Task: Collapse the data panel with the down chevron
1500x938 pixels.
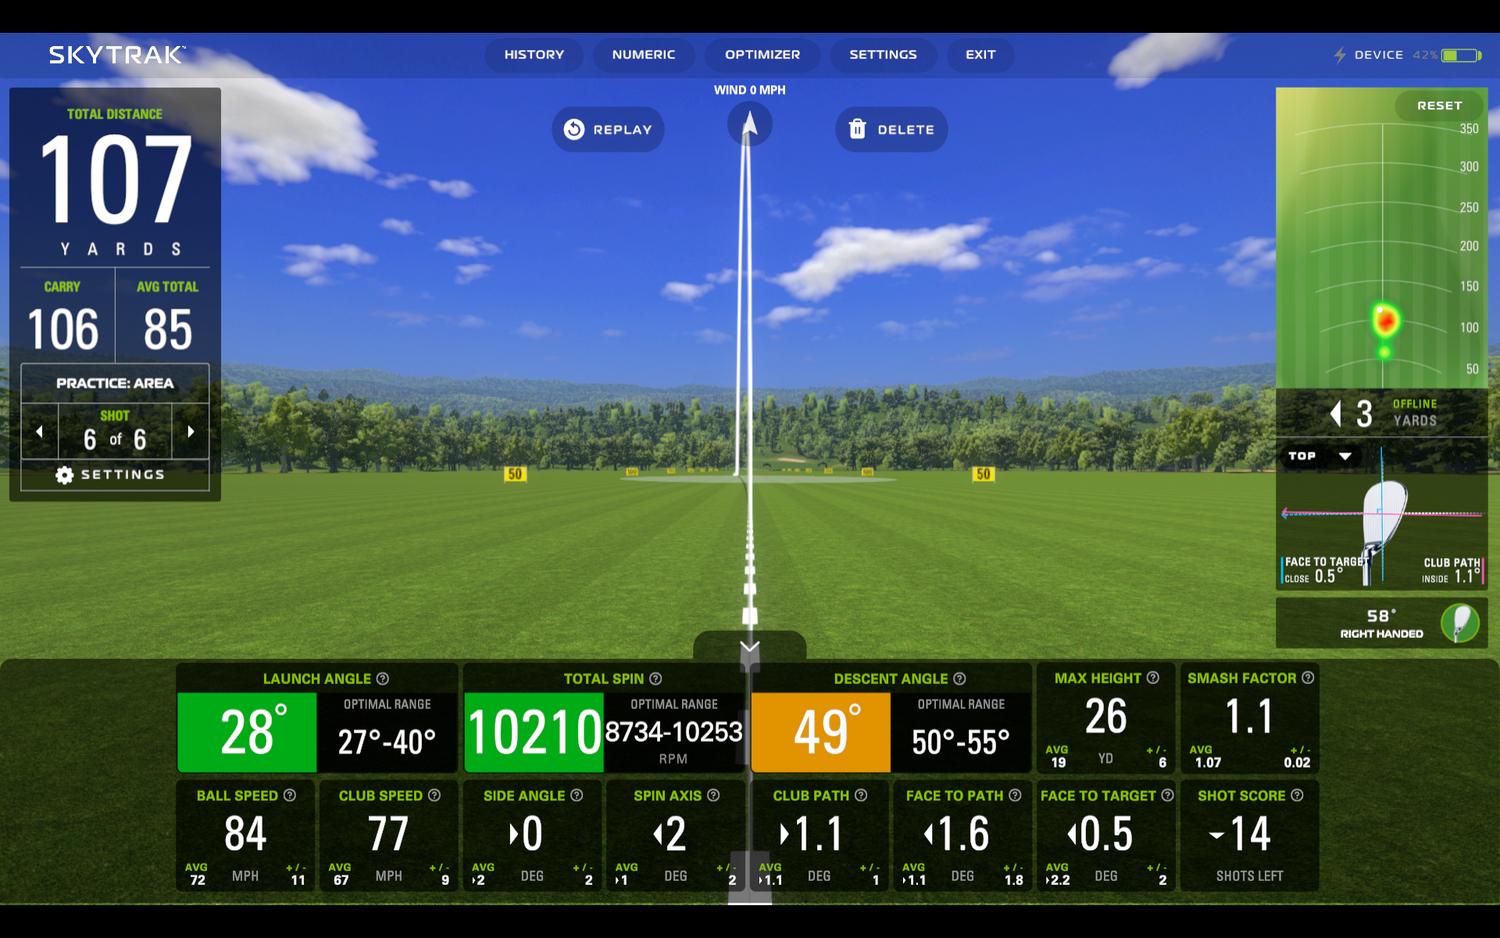Action: coord(750,646)
